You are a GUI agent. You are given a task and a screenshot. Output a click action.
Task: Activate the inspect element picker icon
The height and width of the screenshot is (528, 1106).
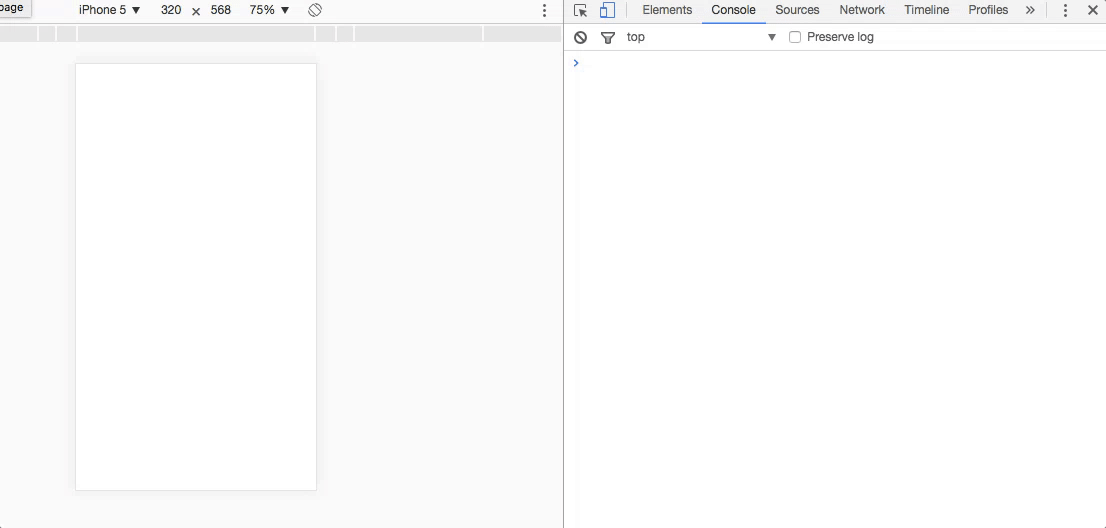(x=581, y=11)
